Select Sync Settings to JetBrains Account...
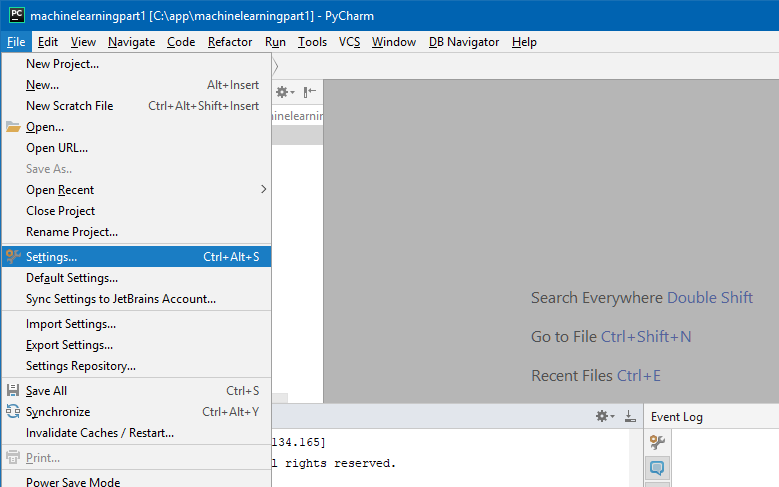779x487 pixels. click(137, 299)
